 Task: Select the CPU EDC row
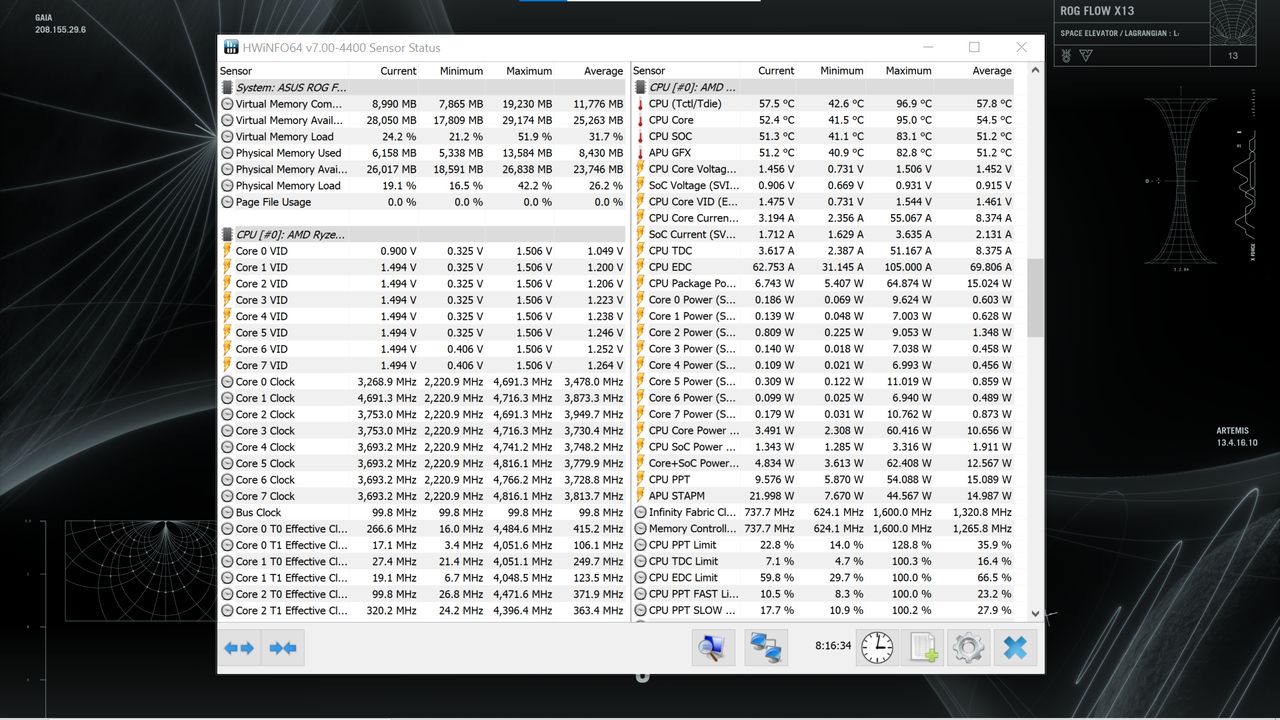(823, 267)
